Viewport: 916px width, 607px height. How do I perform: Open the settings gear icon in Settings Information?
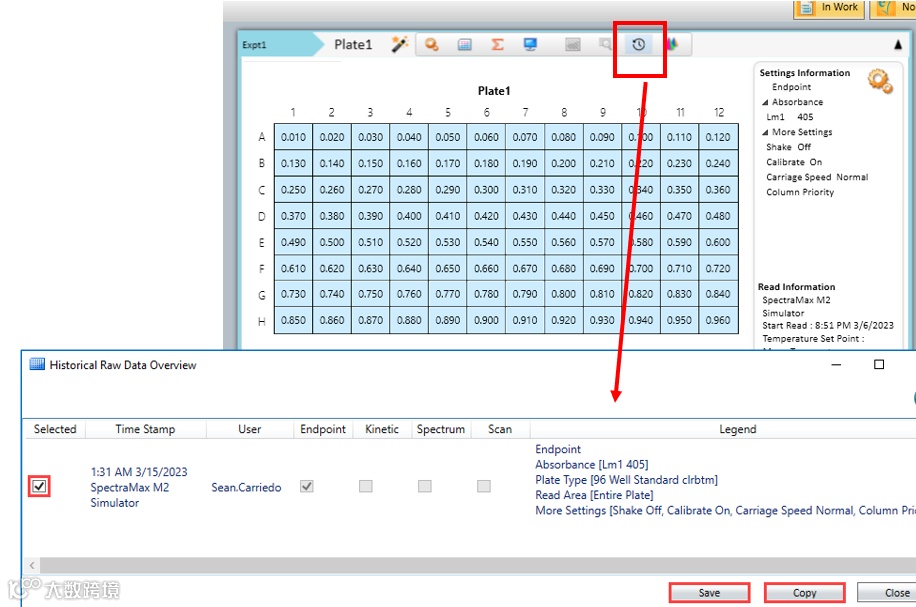[880, 81]
